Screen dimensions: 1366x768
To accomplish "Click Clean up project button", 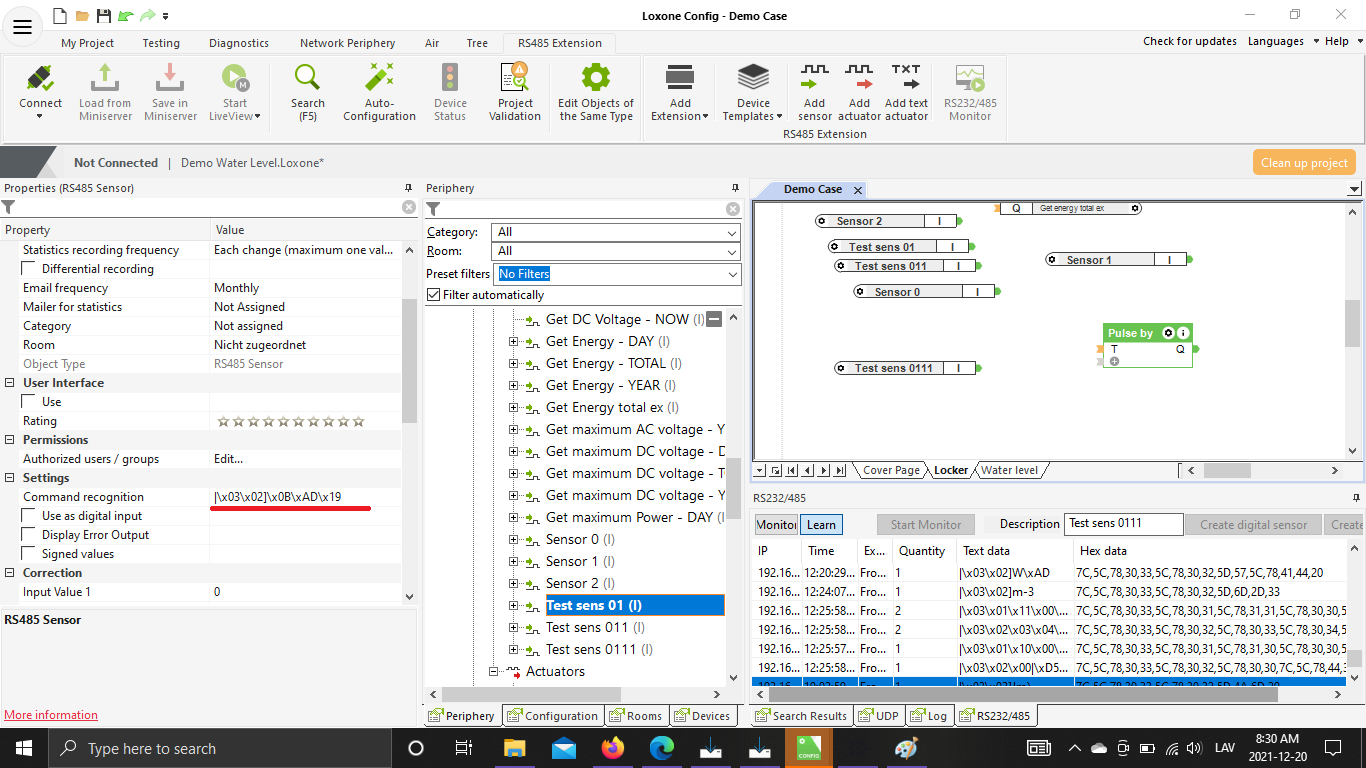I will coord(1304,163).
